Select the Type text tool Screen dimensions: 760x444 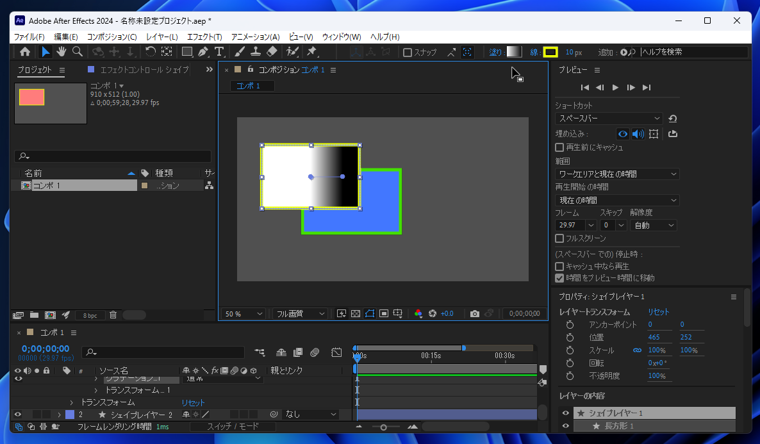click(219, 52)
